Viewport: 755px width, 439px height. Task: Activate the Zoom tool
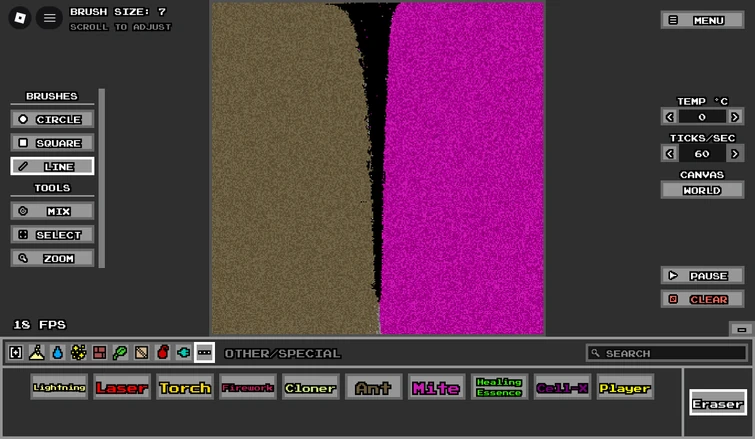point(52,258)
